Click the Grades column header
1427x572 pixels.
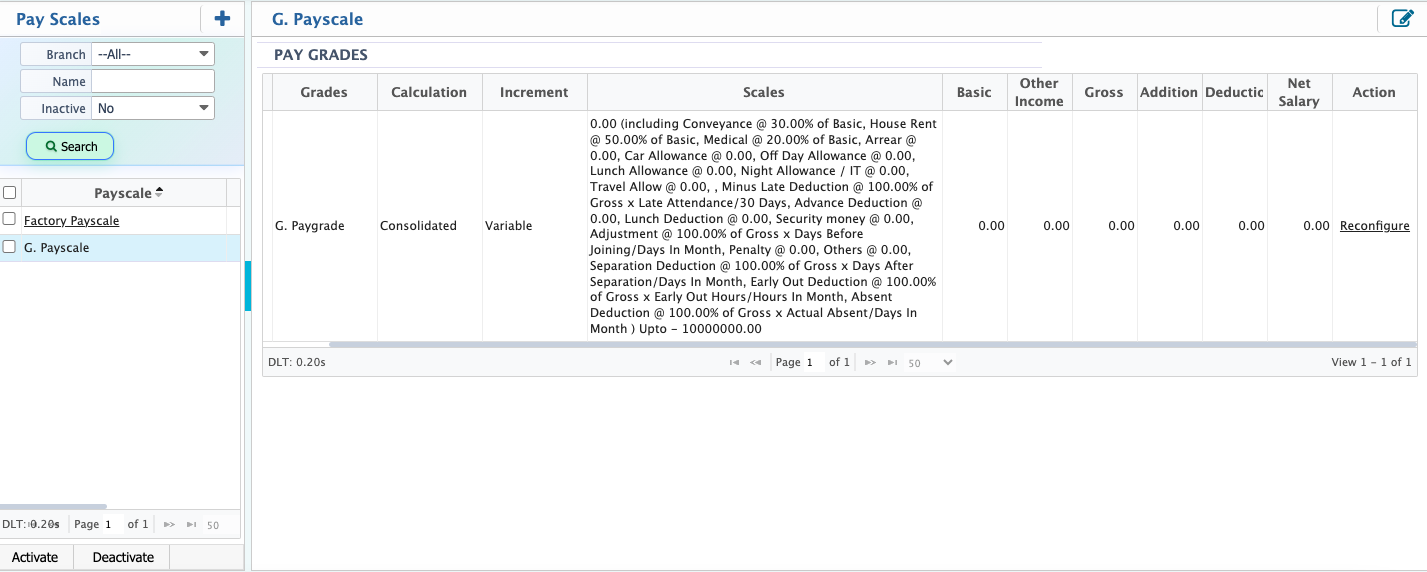click(324, 92)
